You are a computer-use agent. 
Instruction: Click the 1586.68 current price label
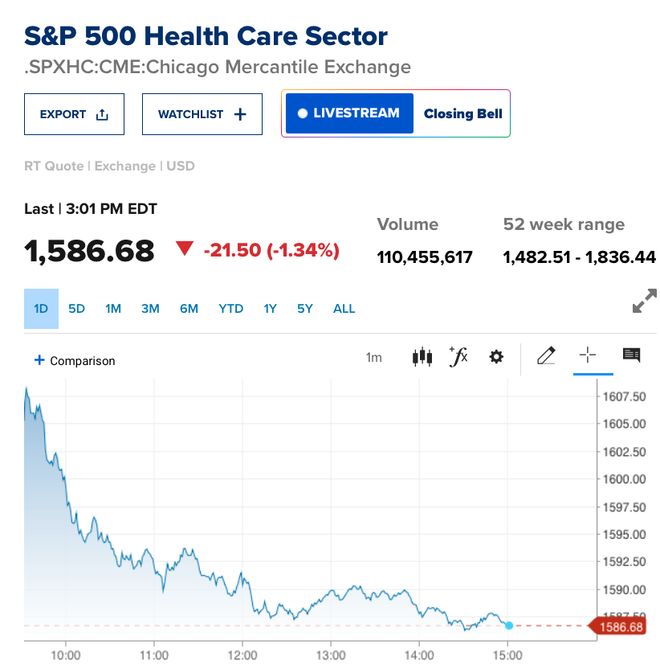coord(621,626)
